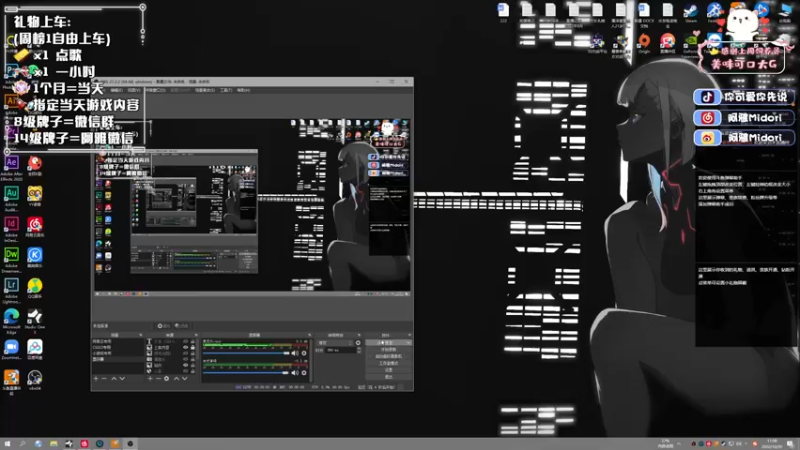Open the 视图(V) menu in OBS
This screenshot has height=450, width=800.
coord(134,90)
